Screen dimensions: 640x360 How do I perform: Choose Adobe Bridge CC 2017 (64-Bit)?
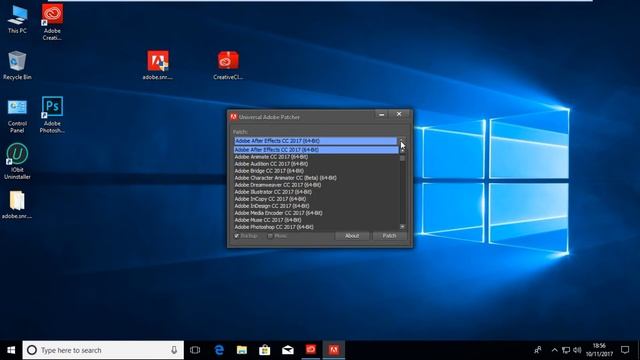pyautogui.click(x=316, y=171)
